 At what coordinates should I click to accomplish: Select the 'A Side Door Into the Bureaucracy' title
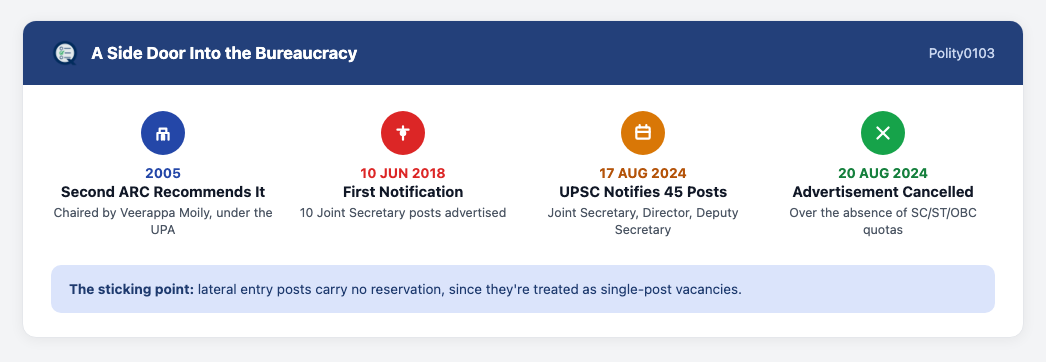tap(224, 53)
